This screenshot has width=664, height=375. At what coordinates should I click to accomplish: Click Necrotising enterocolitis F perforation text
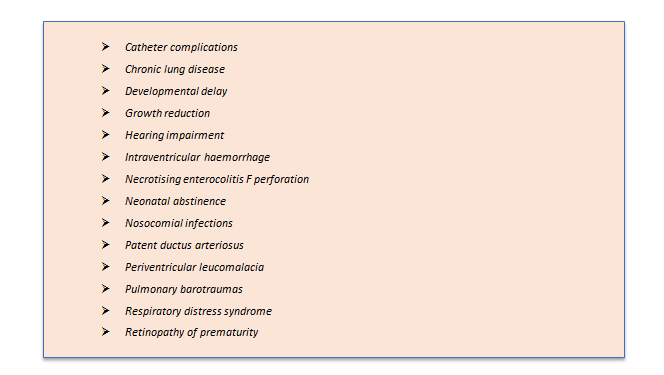217,179
